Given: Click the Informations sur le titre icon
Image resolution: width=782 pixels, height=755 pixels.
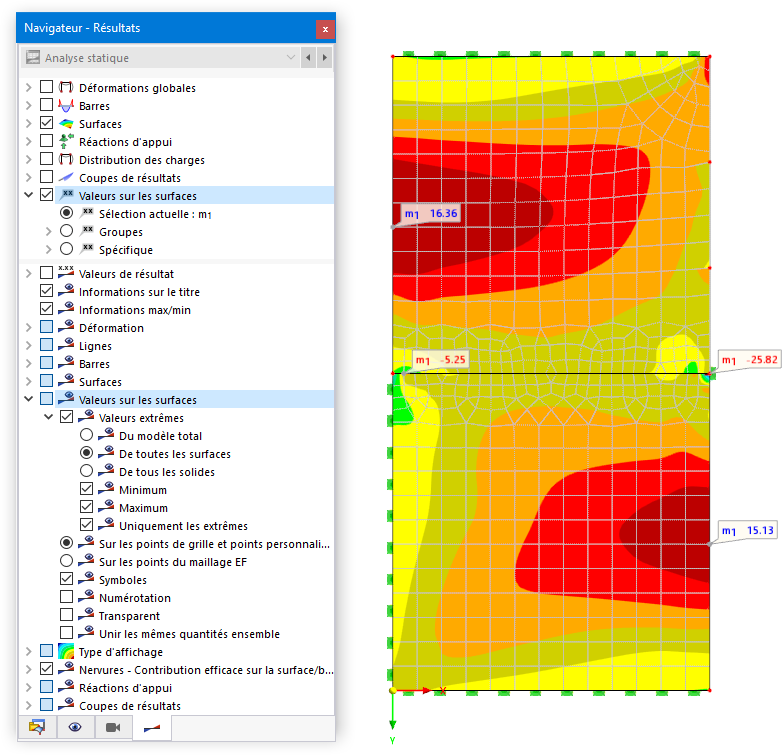Looking at the screenshot, I should [x=66, y=291].
